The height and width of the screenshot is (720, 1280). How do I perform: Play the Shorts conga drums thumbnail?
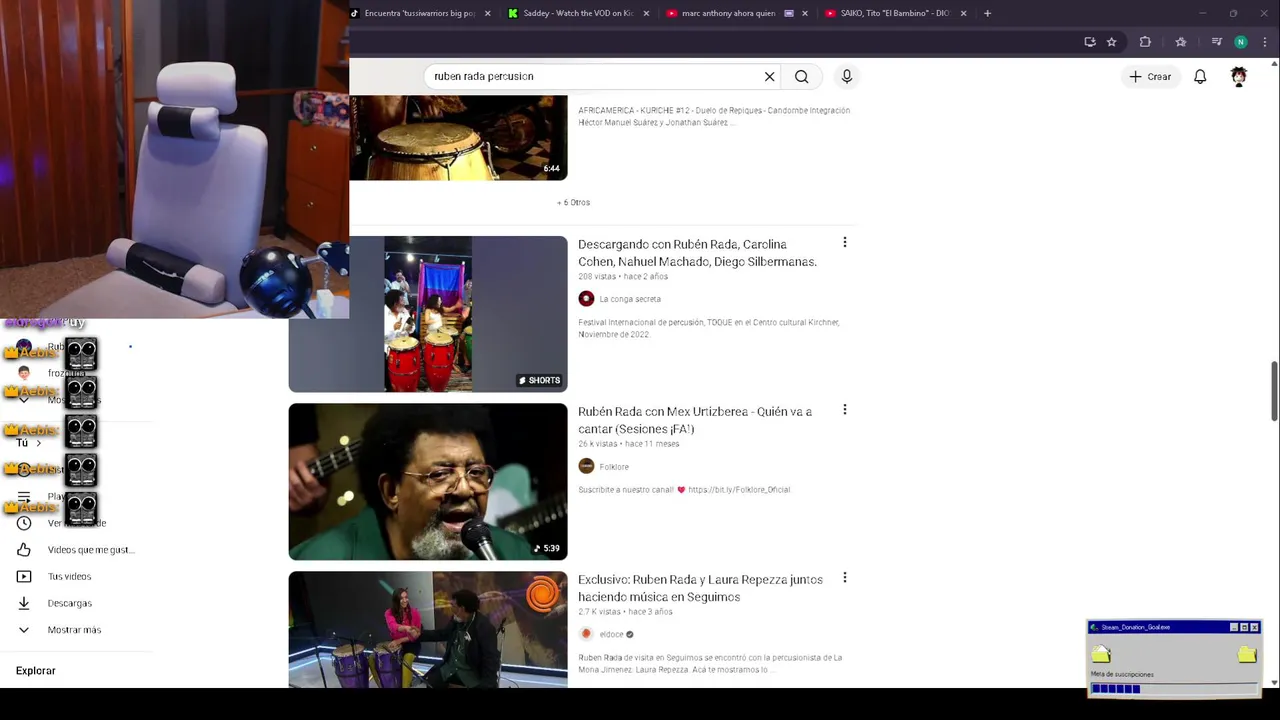click(x=428, y=314)
